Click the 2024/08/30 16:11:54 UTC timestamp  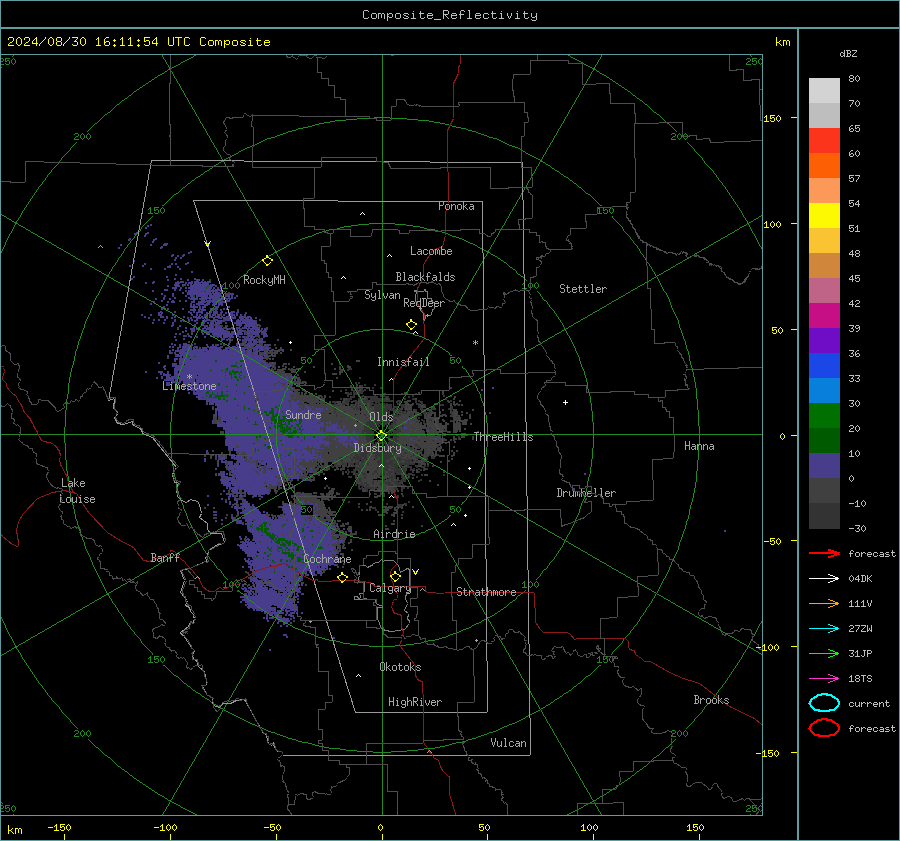click(138, 42)
